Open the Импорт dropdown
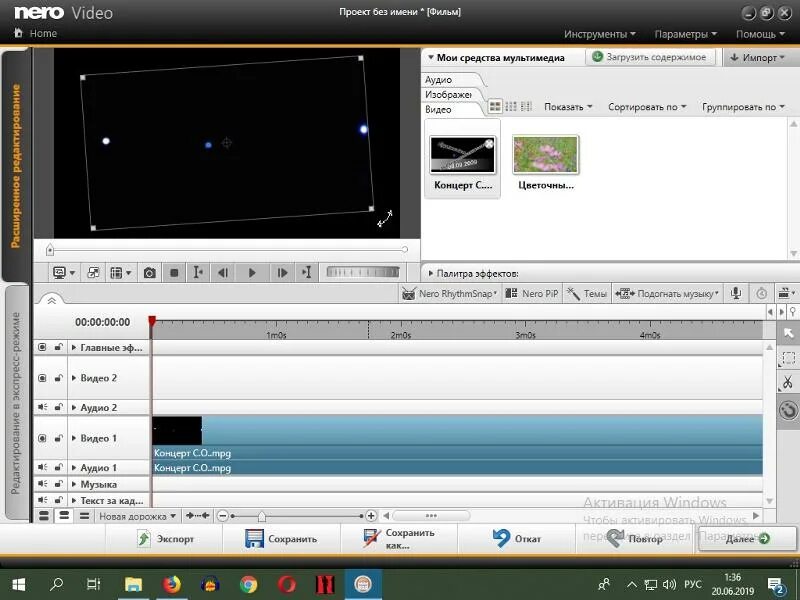800x600 pixels. coord(758,58)
